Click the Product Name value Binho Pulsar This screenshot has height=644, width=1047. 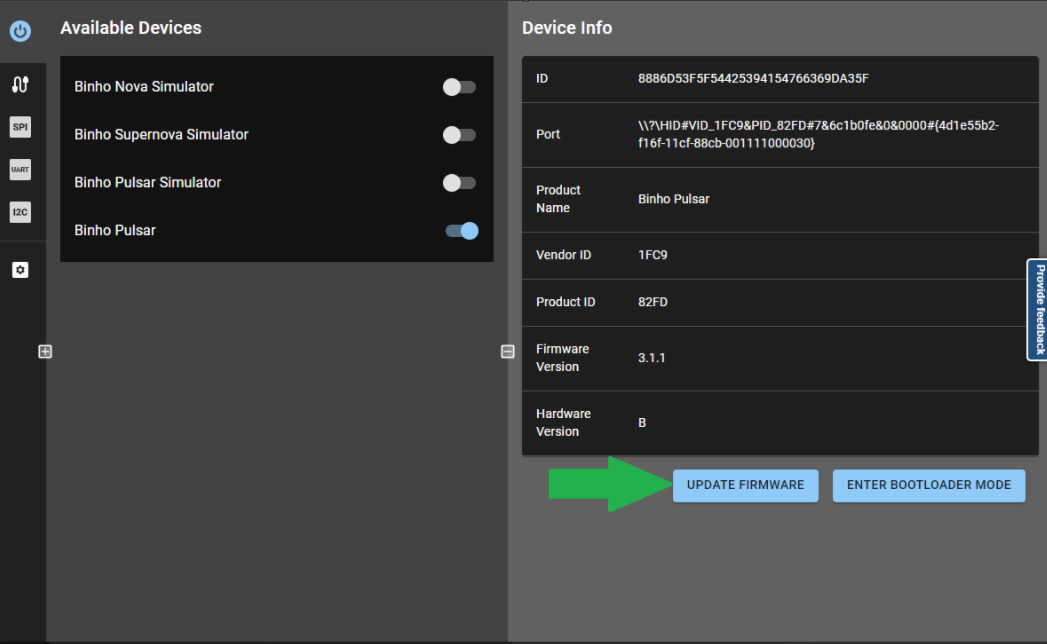[673, 199]
